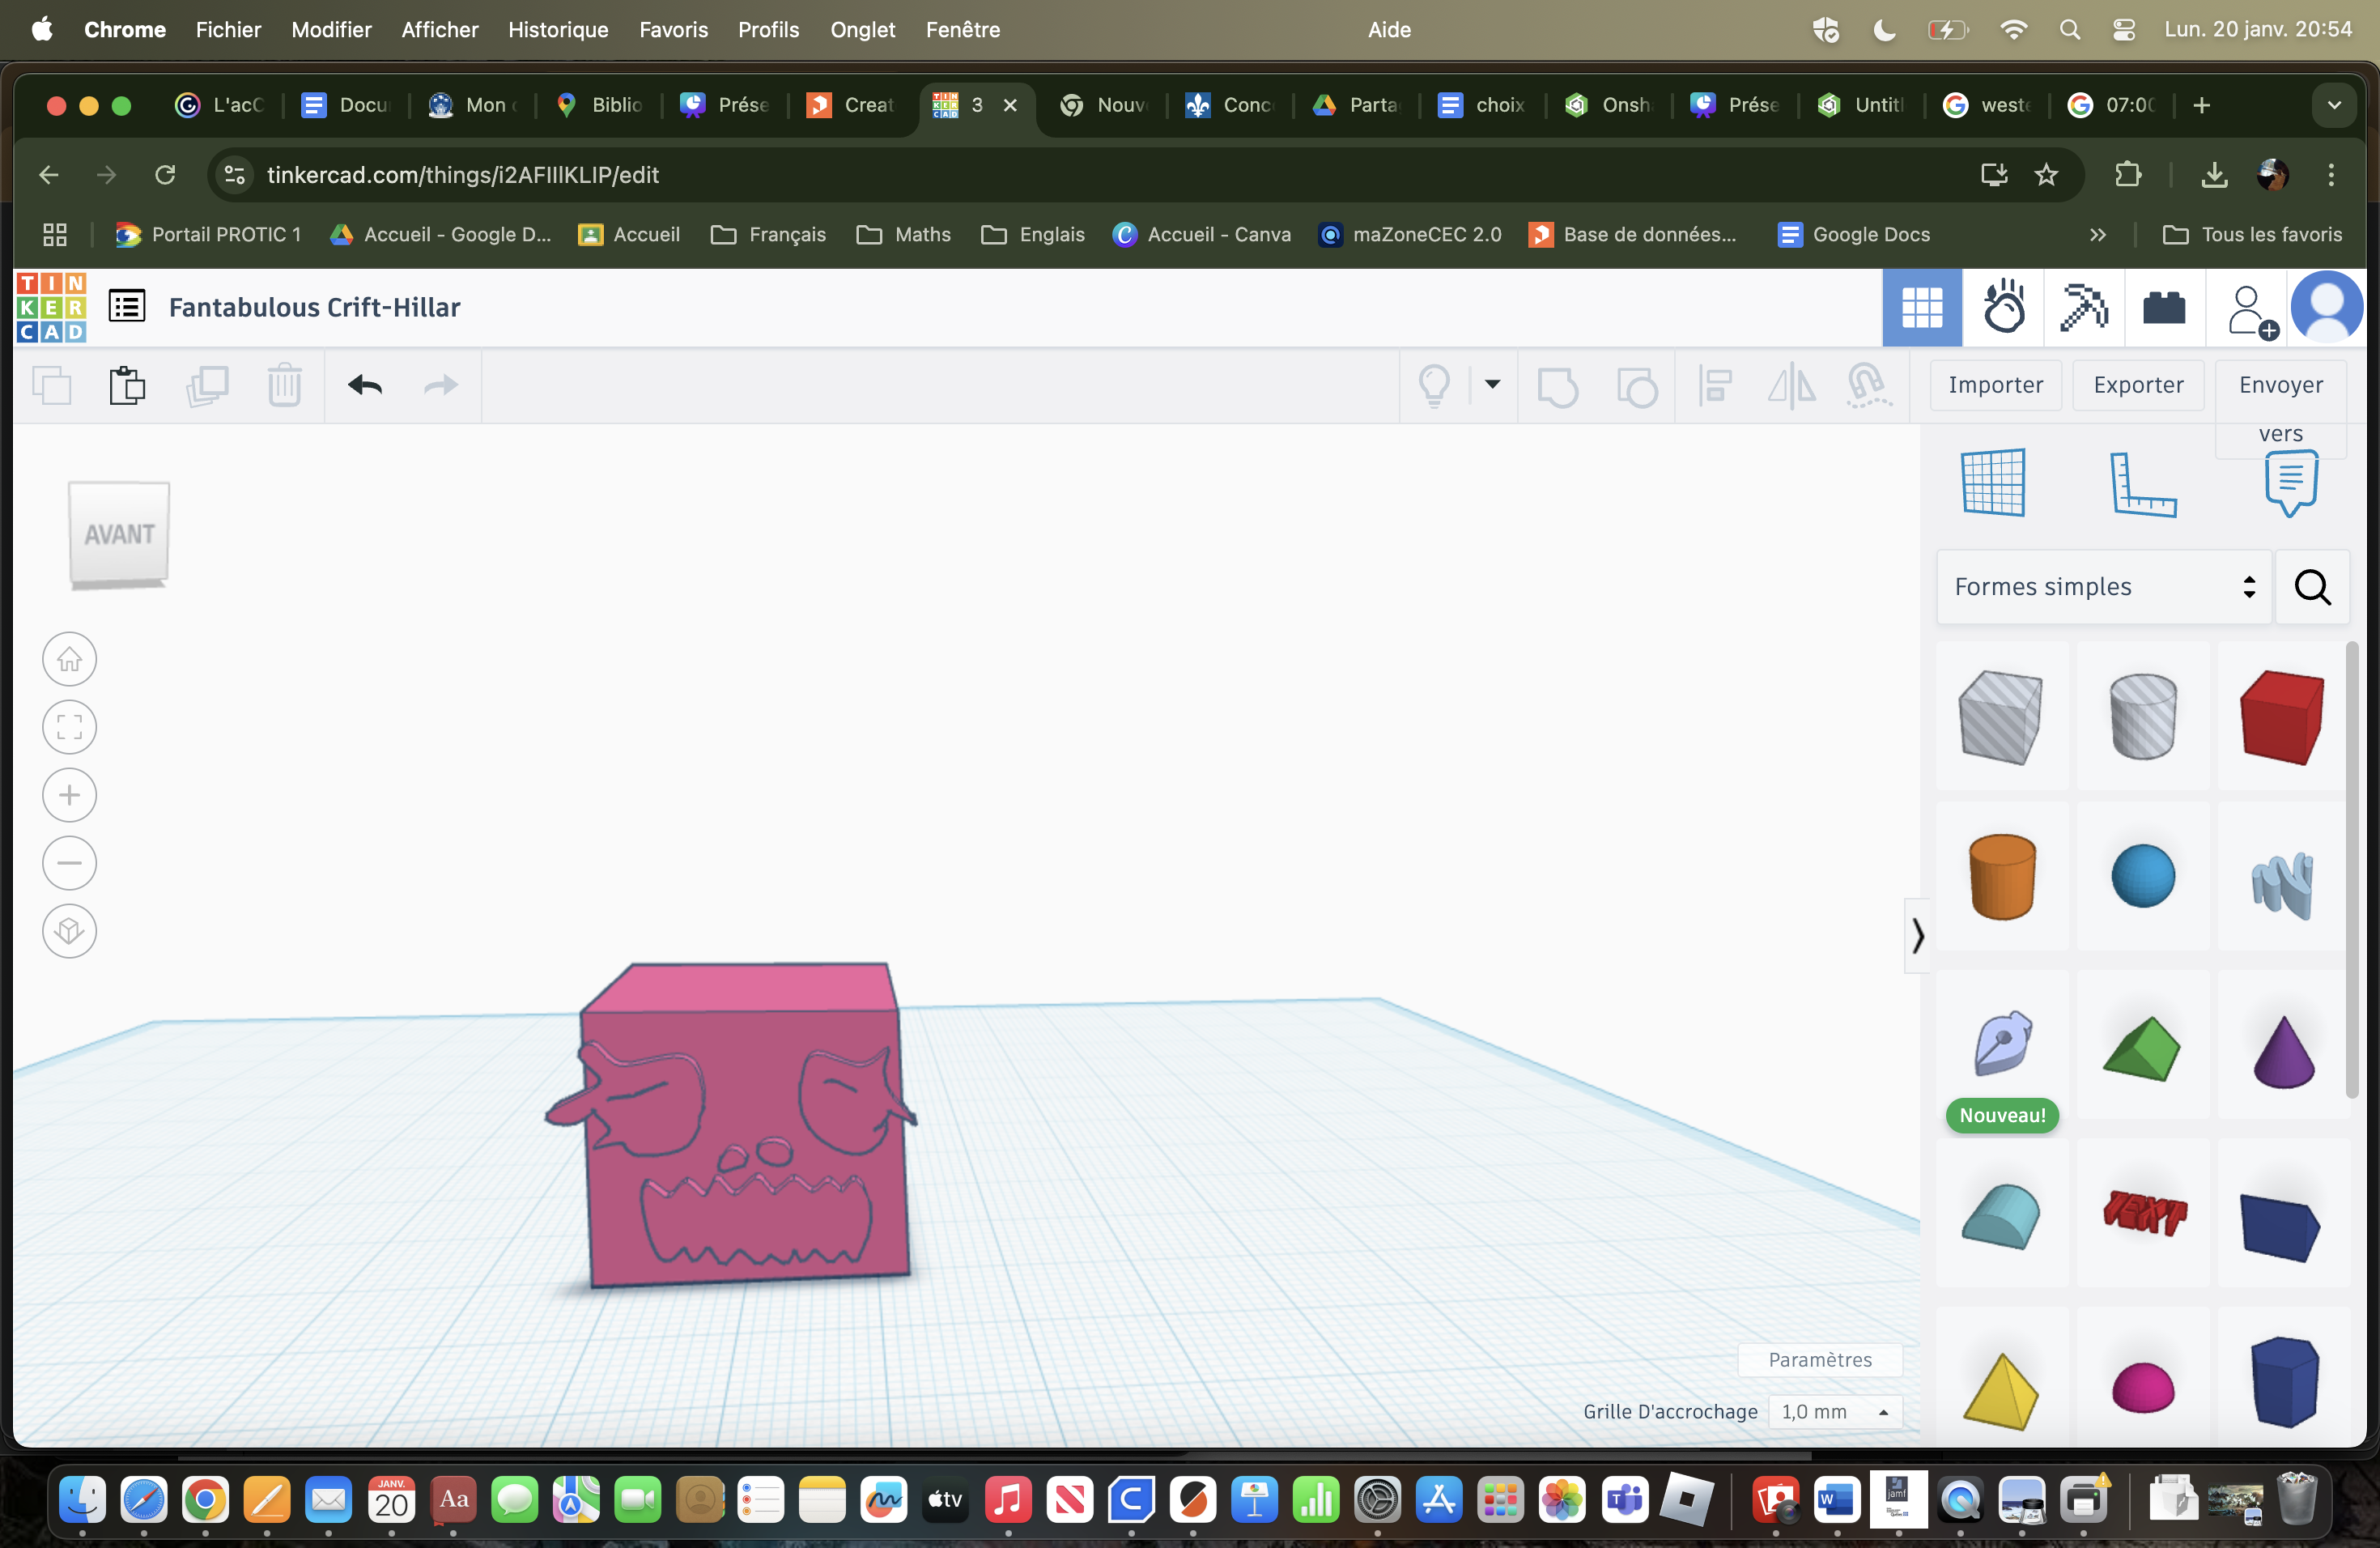Image resolution: width=2380 pixels, height=1548 pixels.
Task: Toggle orthographic perspective view cube icon
Action: tap(69, 931)
